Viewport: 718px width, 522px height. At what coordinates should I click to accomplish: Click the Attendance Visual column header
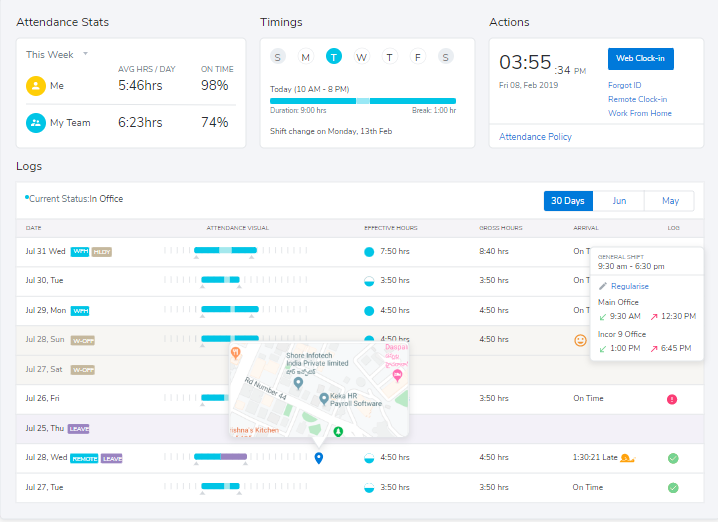tap(238, 228)
